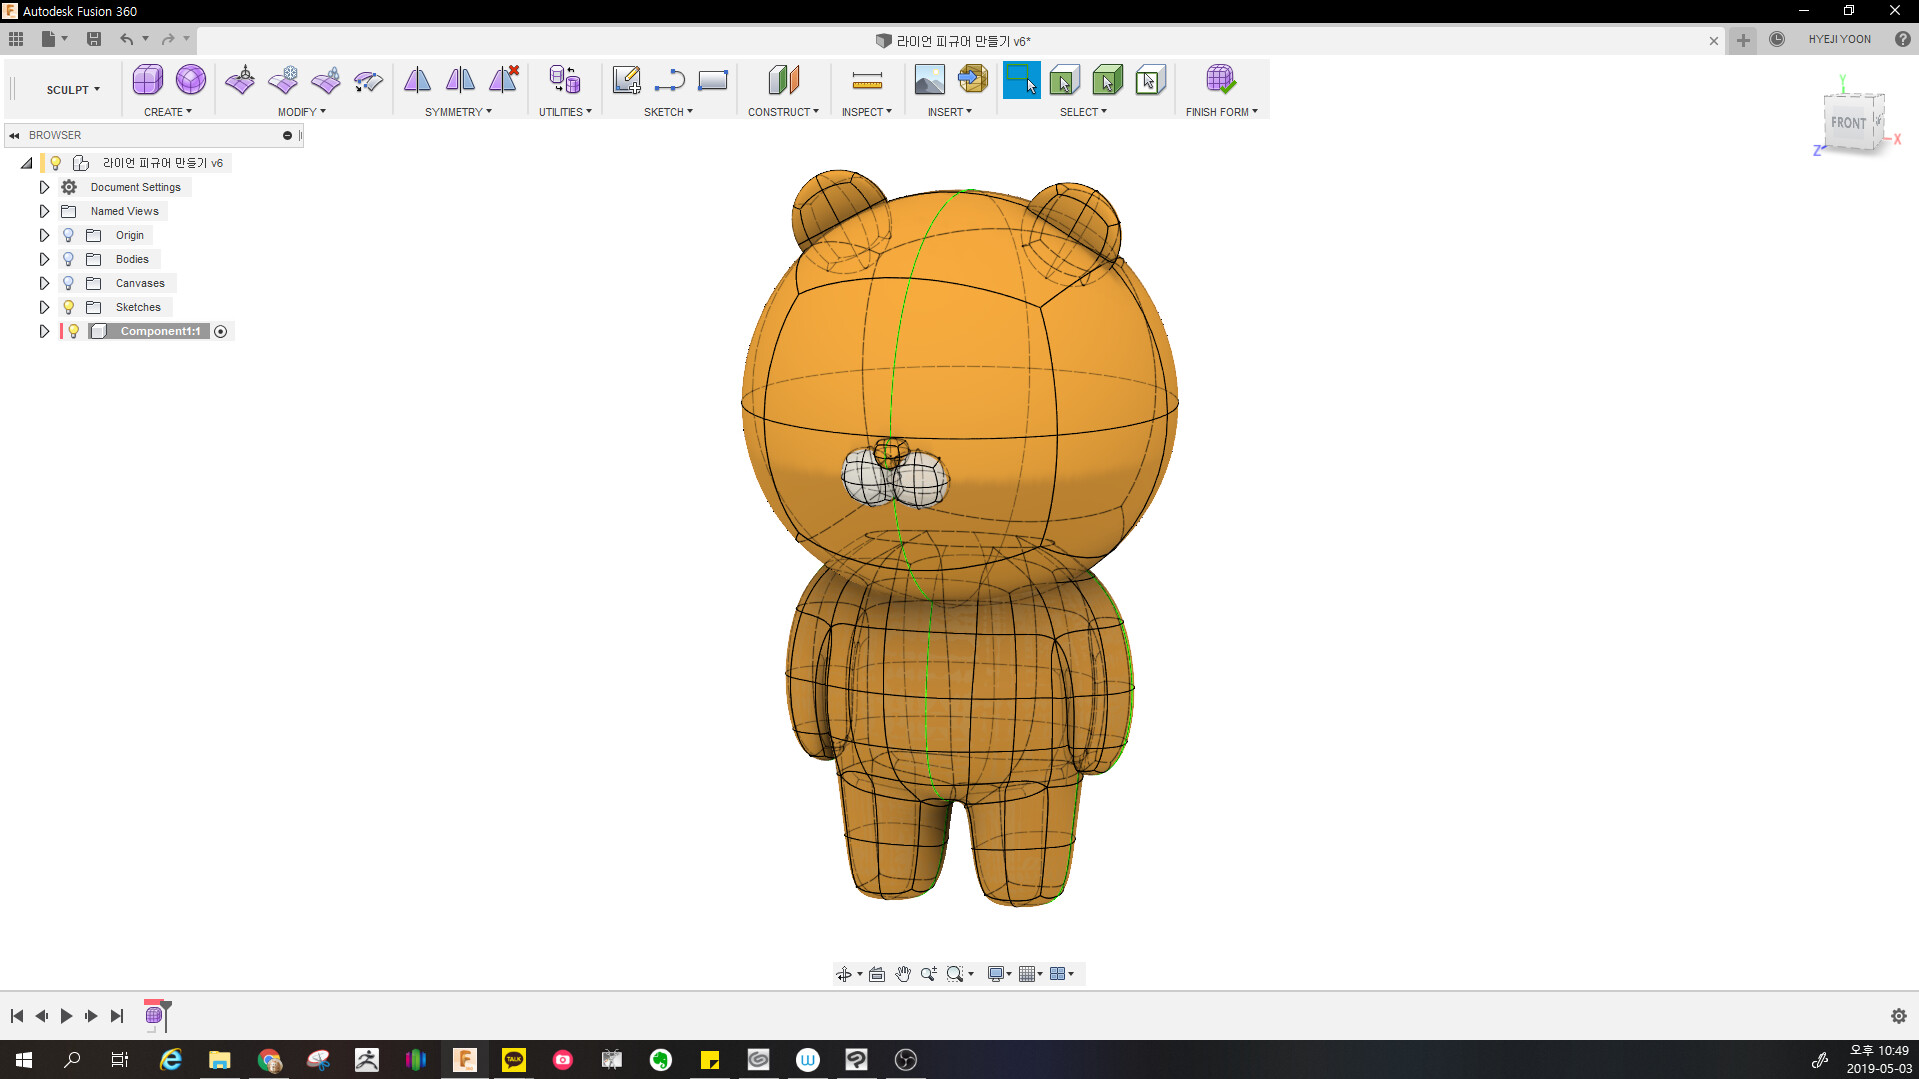Expand the Canvases folder
The image size is (1919, 1079).
(44, 283)
